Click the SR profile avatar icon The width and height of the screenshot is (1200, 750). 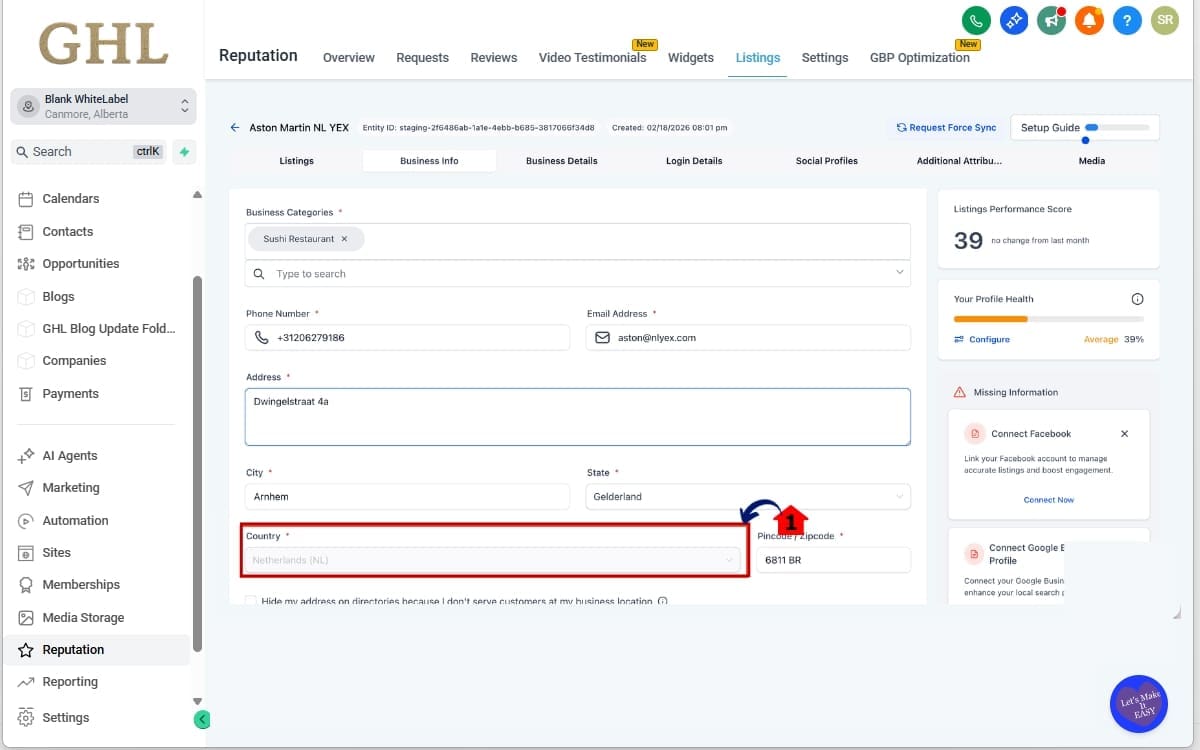[1165, 20]
